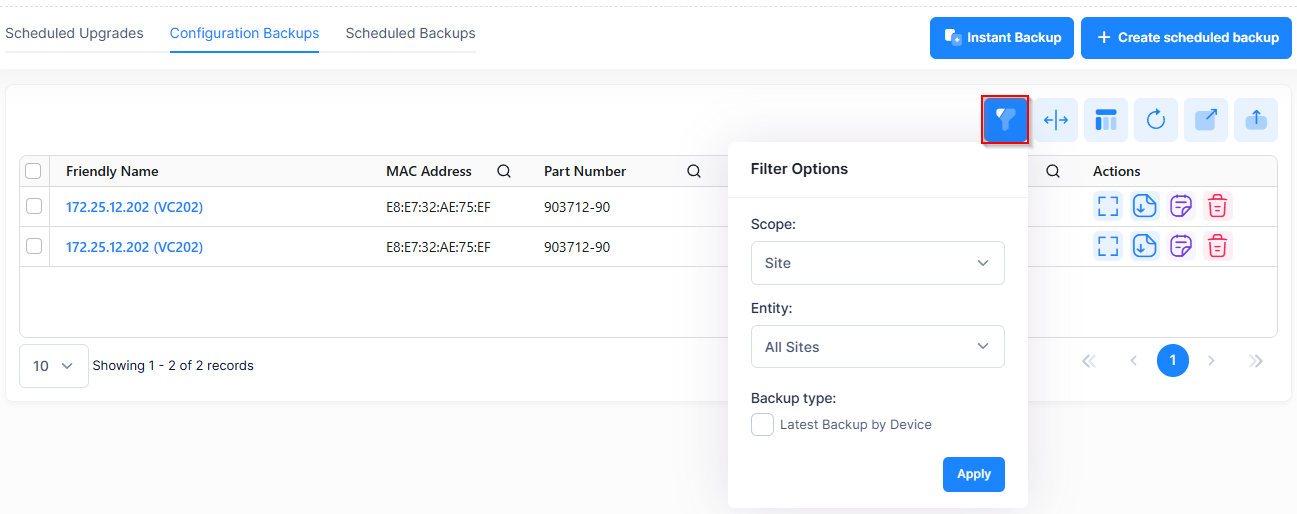
Task: Search the MAC Address column
Action: point(504,171)
